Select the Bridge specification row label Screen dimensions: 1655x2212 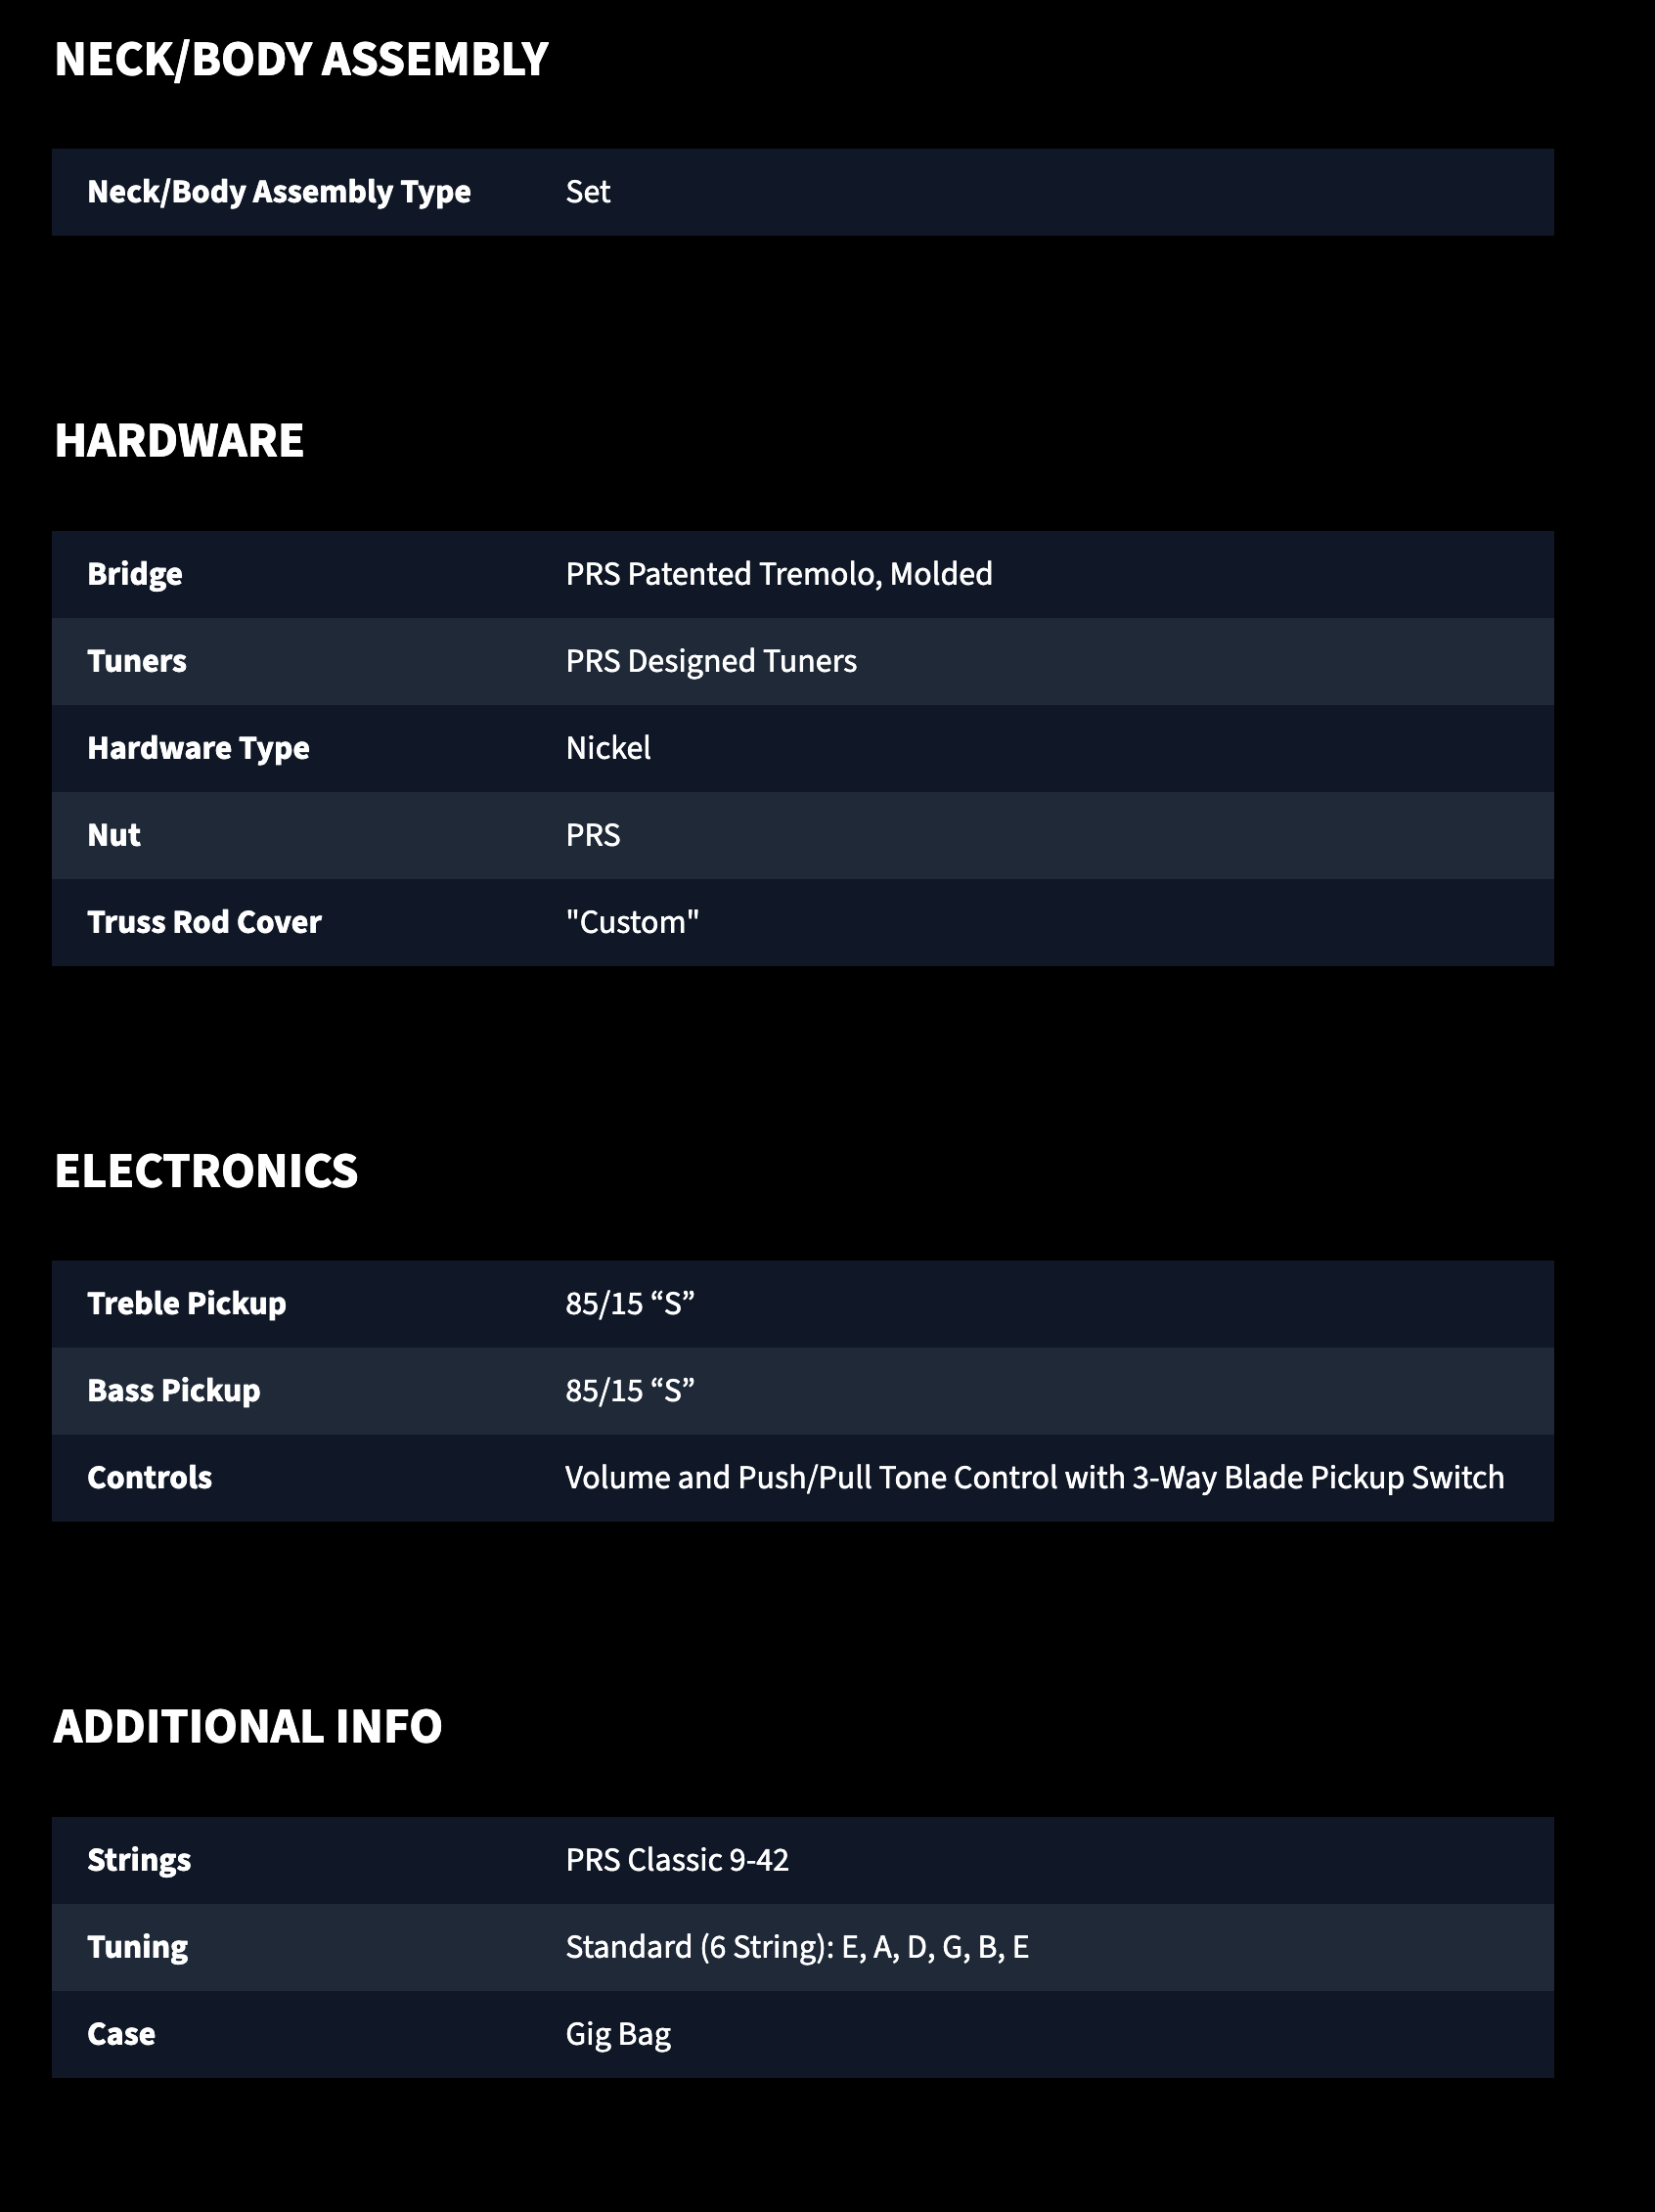[135, 574]
